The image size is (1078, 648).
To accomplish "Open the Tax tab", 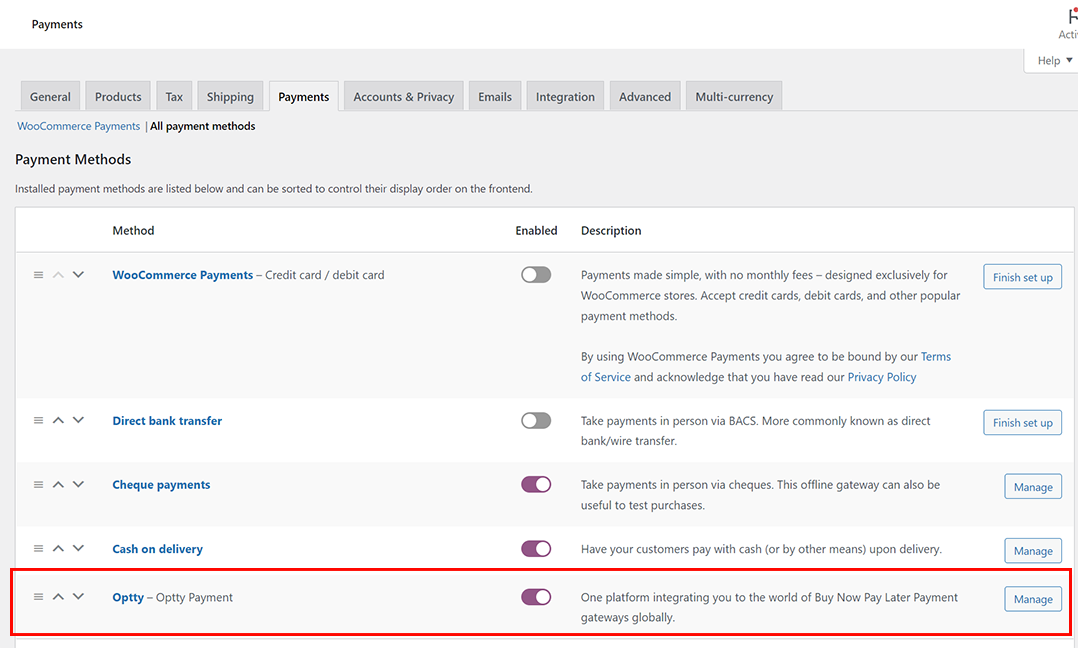I will click(x=174, y=97).
